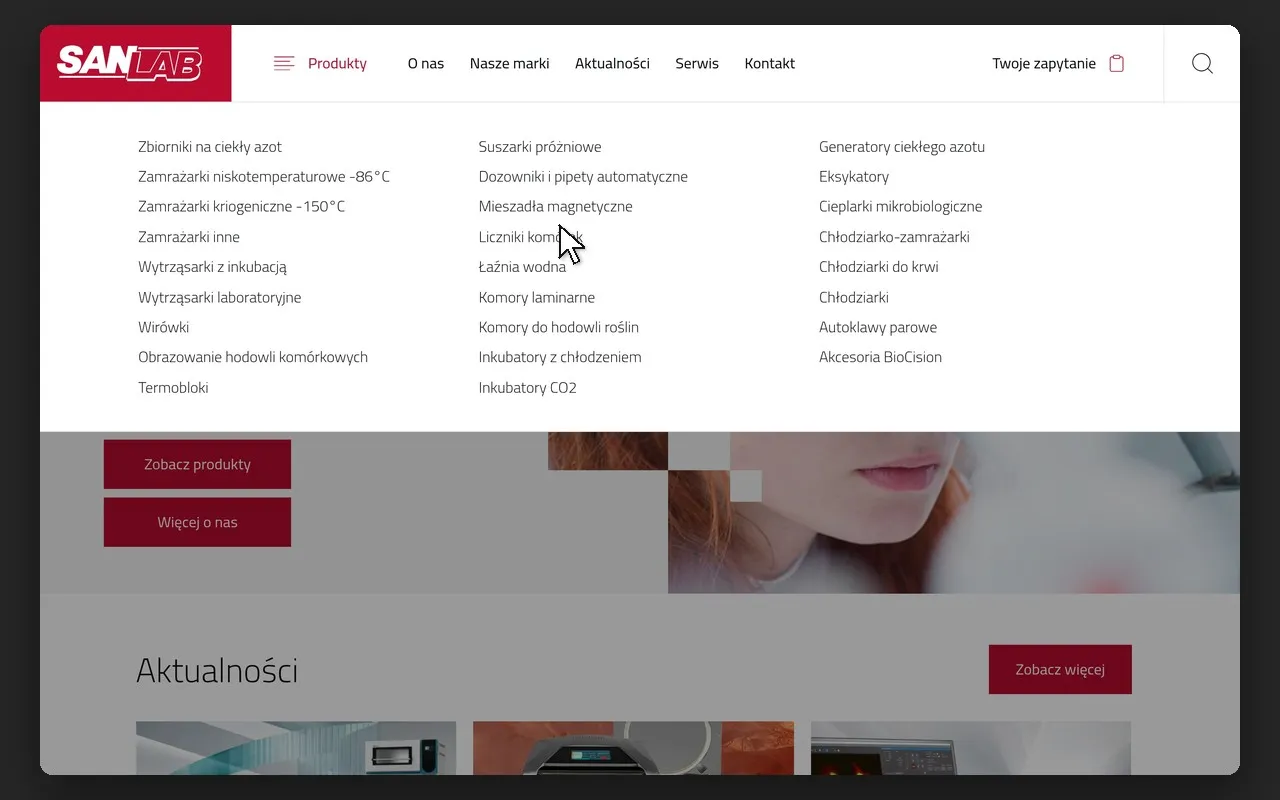
Task: Open Łaźnia wodna category
Action: point(522,267)
